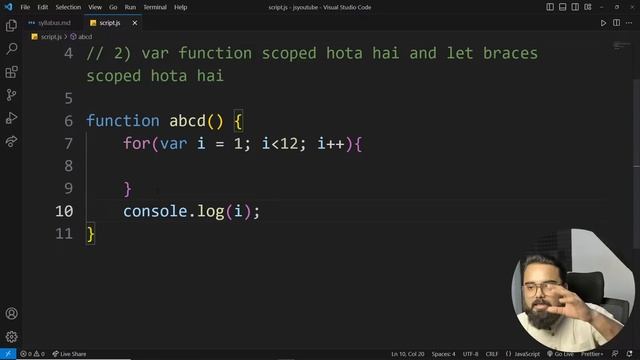The image size is (640, 360).
Task: Open the Go menu
Action: pyautogui.click(x=113, y=7)
